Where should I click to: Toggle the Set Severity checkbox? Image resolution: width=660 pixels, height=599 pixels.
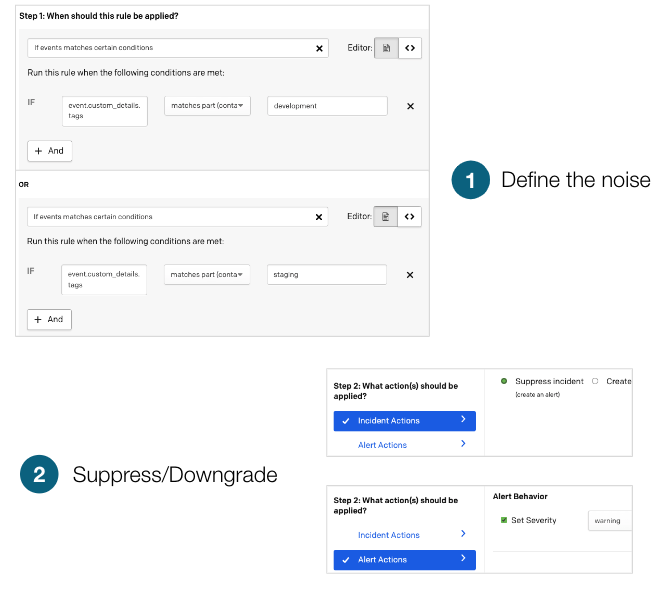pyautogui.click(x=503, y=520)
